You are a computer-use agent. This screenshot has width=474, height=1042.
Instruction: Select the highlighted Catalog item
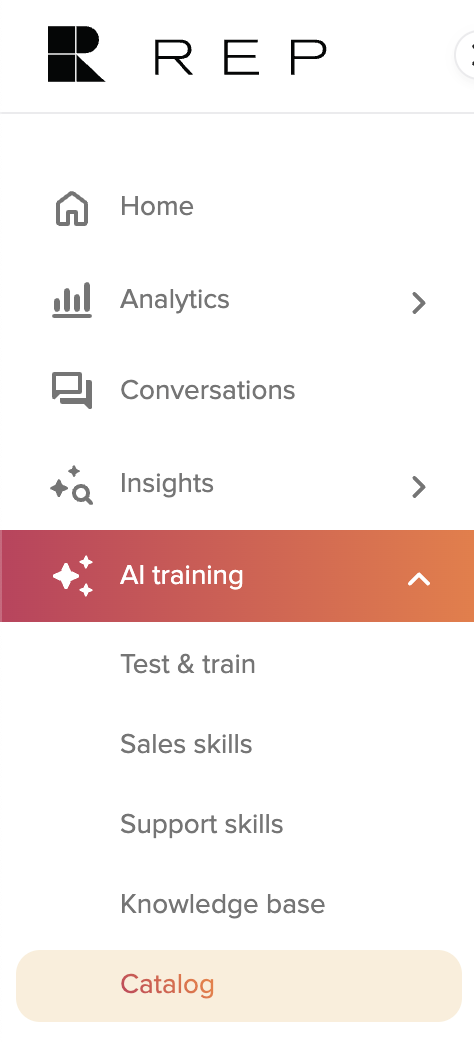pos(239,986)
